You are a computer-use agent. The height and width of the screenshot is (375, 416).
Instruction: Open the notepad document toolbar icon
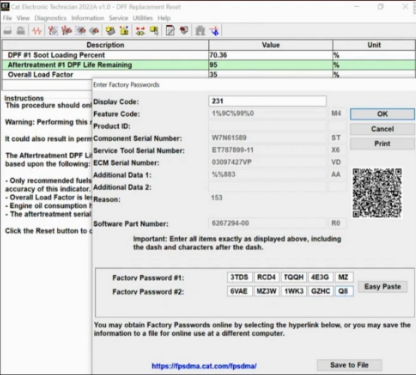[x=170, y=31]
